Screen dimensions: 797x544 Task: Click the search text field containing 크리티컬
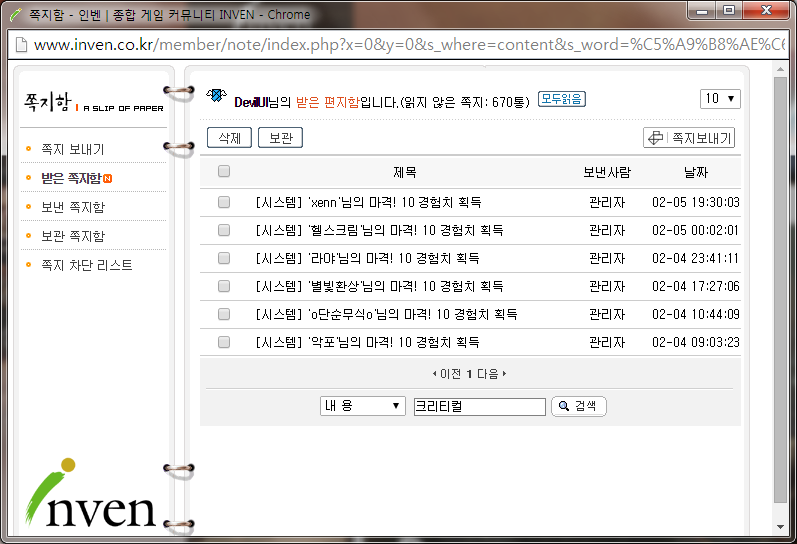click(x=479, y=407)
